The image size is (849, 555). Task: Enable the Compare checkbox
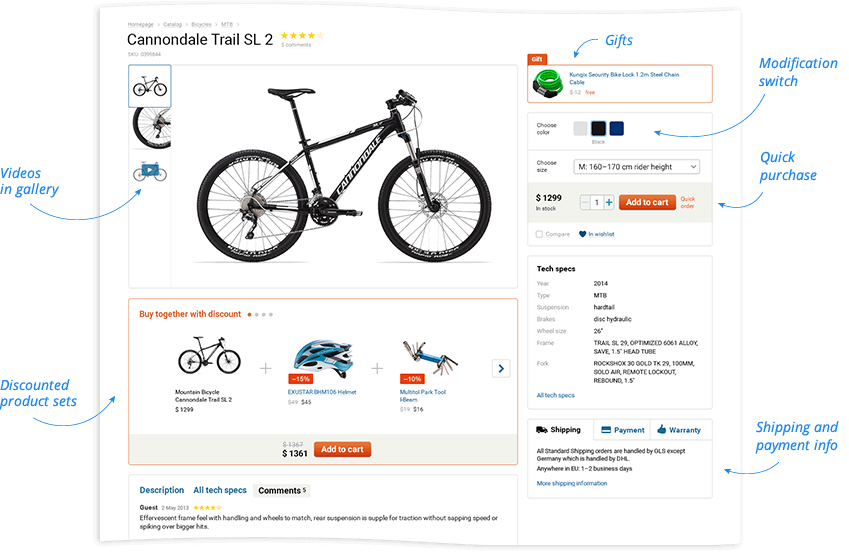(540, 234)
